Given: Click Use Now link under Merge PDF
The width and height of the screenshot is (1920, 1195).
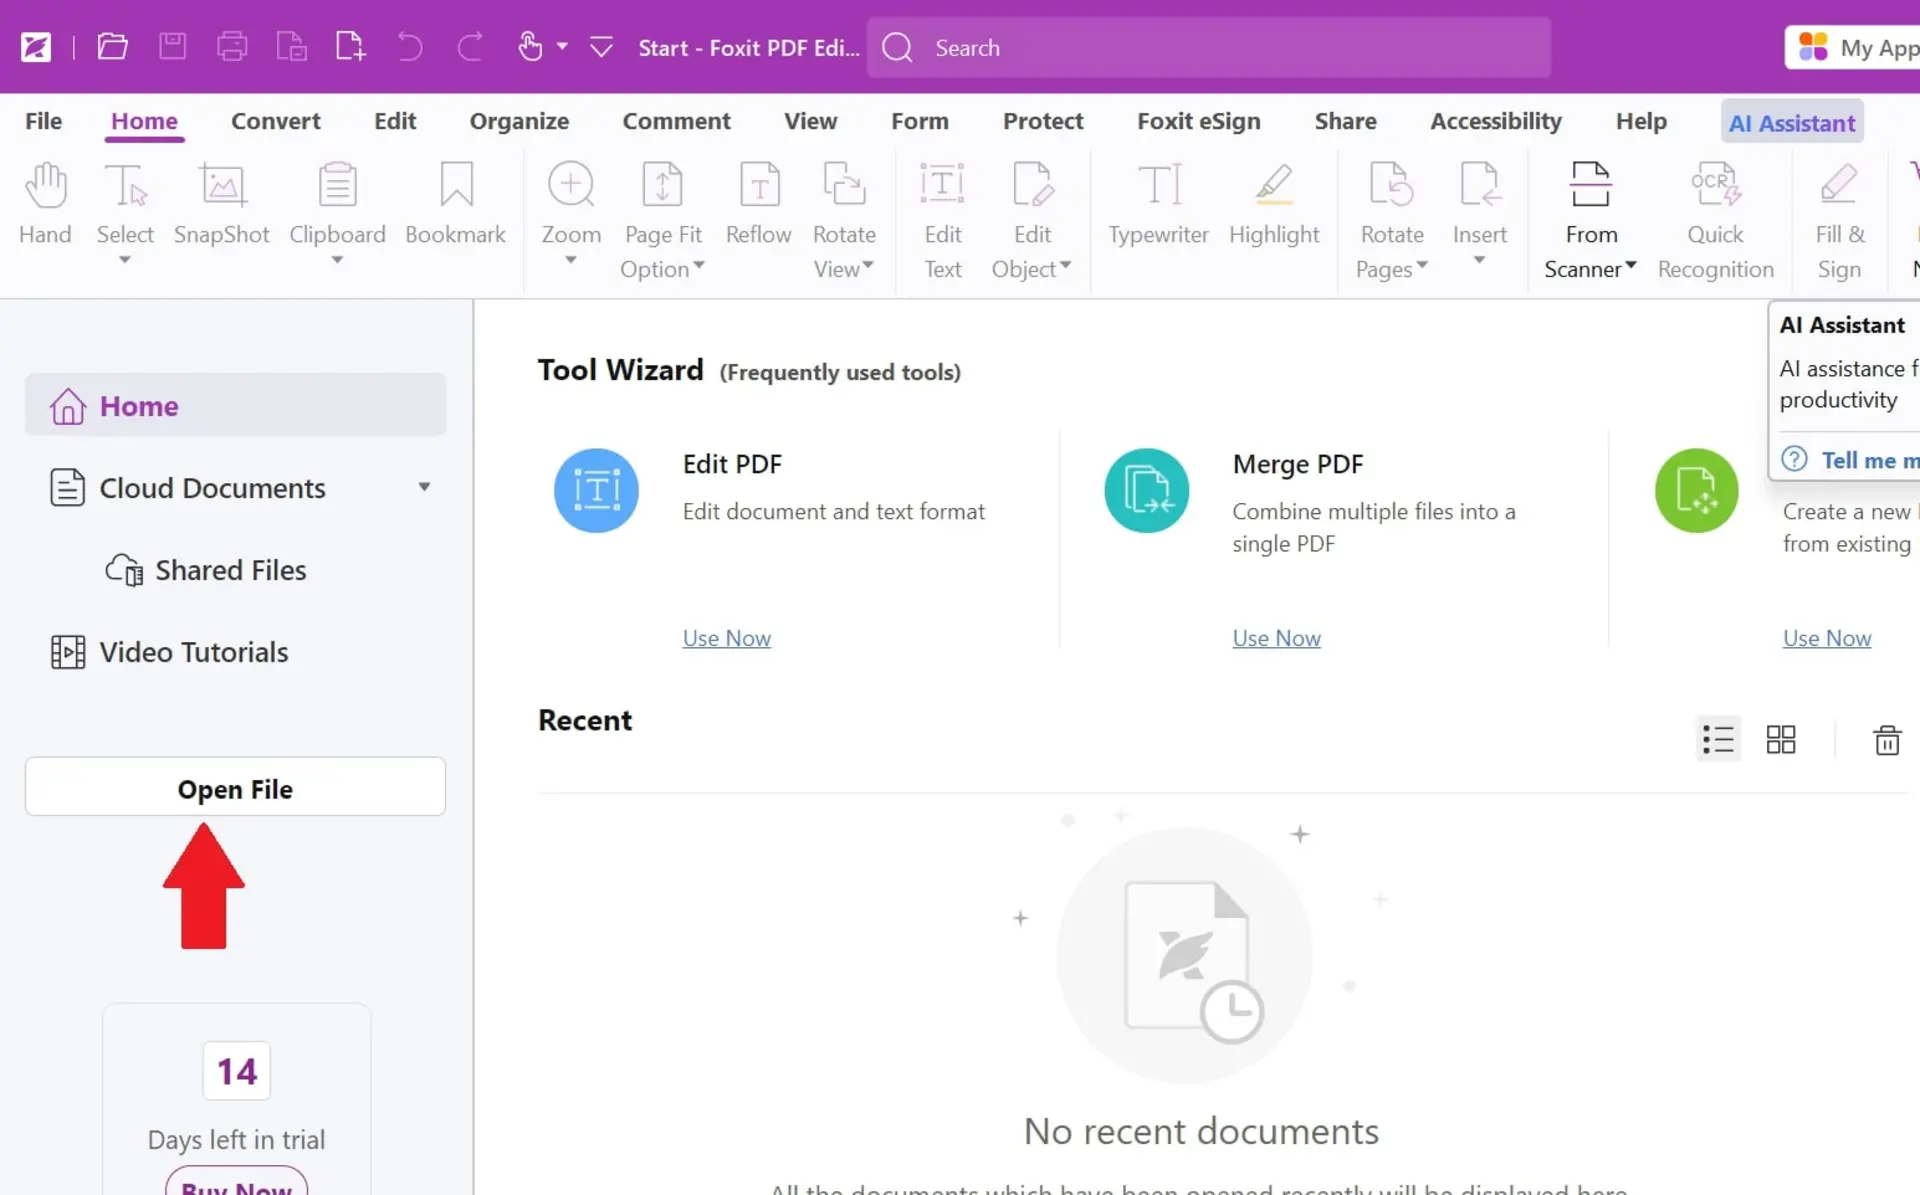Looking at the screenshot, I should tap(1276, 638).
